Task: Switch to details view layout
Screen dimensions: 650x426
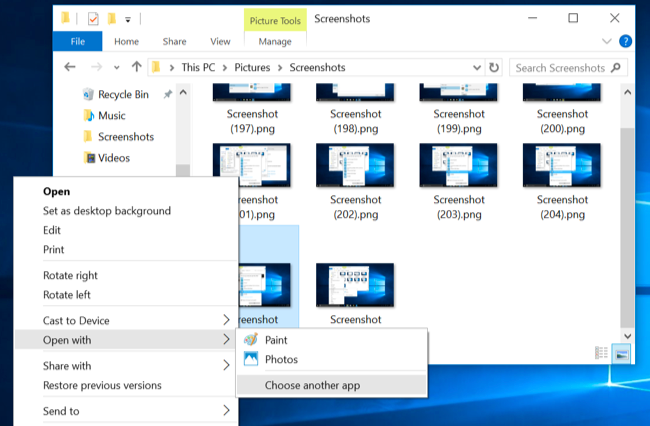Action: pyautogui.click(x=601, y=353)
